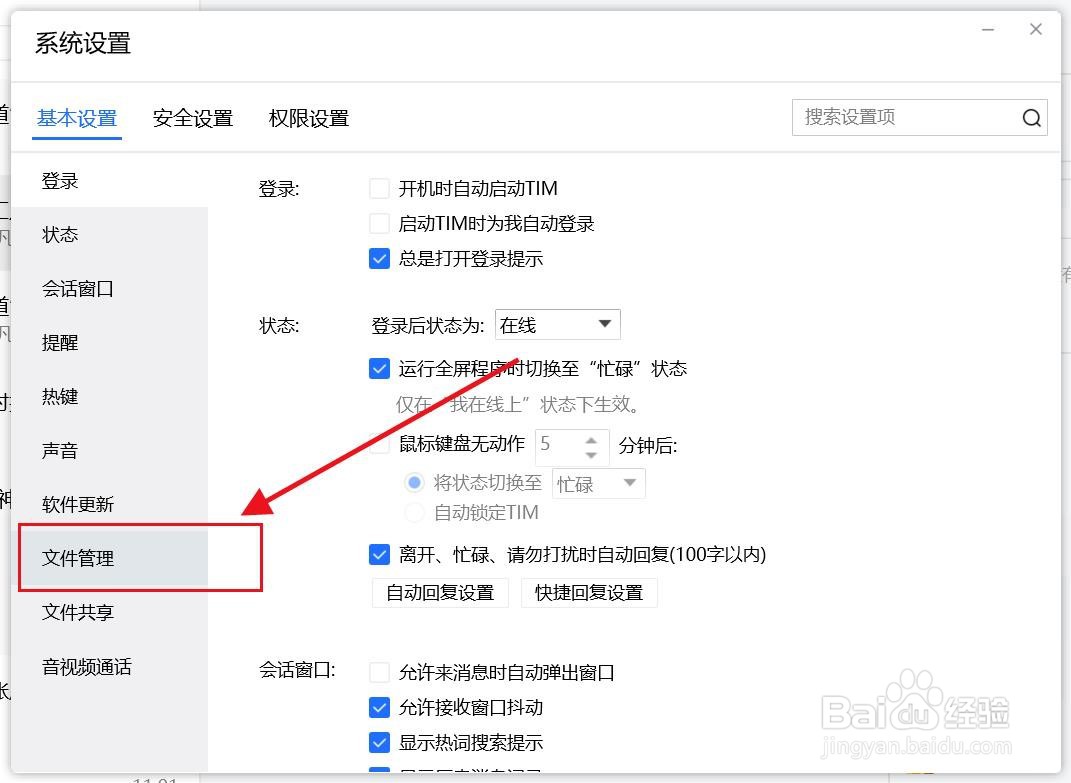1071x783 pixels.
Task: Select 文件共享 in the sidebar
Action: (109, 612)
